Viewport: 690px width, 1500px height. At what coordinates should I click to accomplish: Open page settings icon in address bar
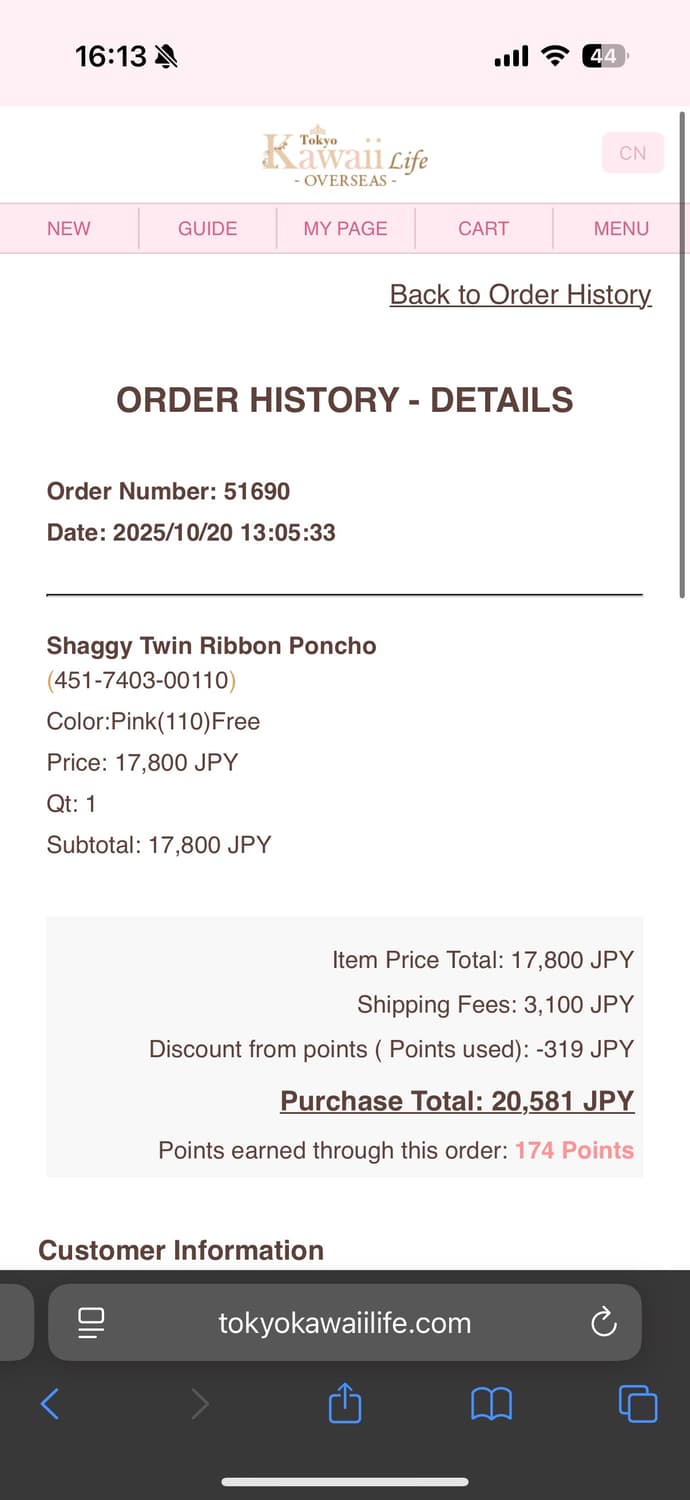tap(91, 1323)
